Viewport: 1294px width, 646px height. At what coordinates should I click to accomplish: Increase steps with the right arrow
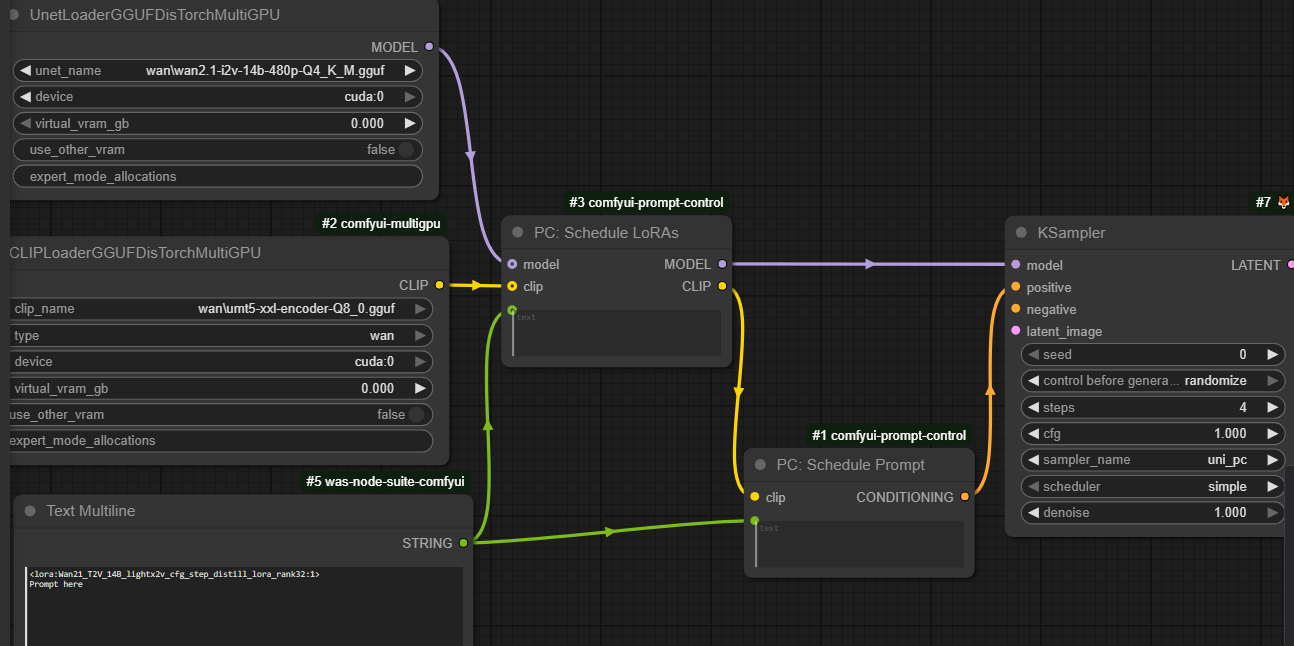[1272, 408]
